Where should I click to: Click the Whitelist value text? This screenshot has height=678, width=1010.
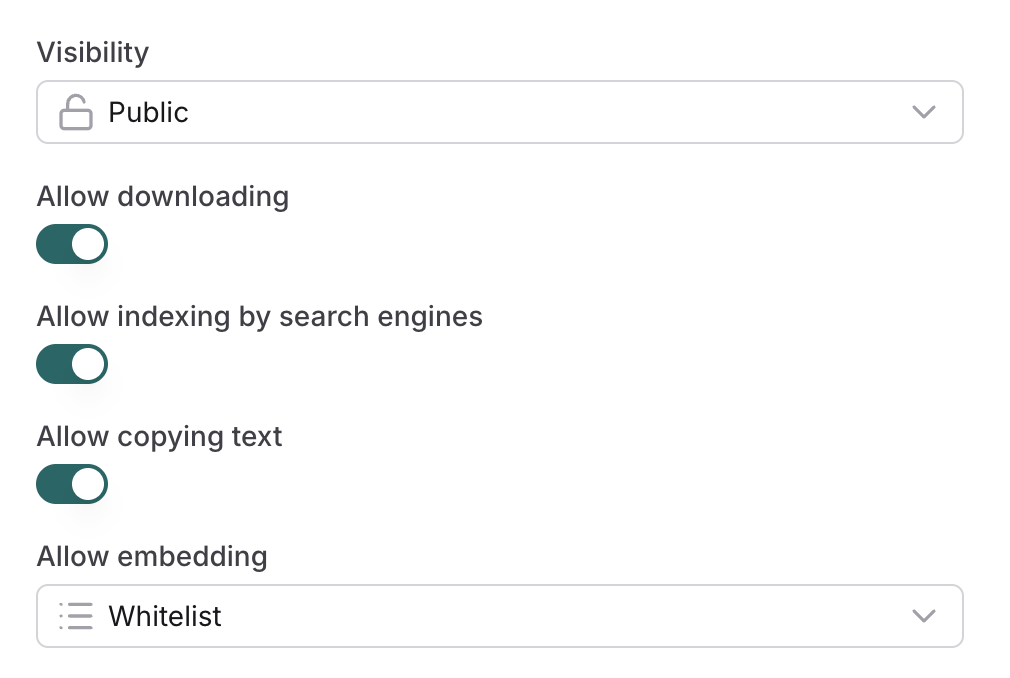click(x=165, y=616)
